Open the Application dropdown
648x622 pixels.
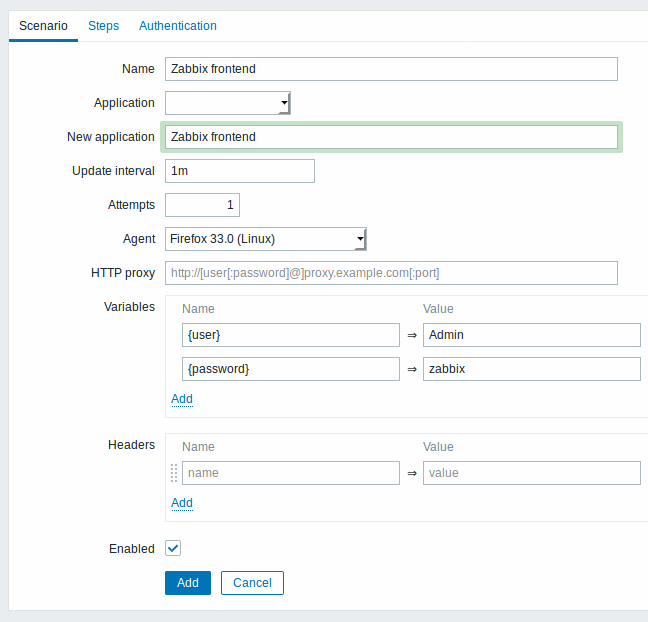click(x=228, y=103)
